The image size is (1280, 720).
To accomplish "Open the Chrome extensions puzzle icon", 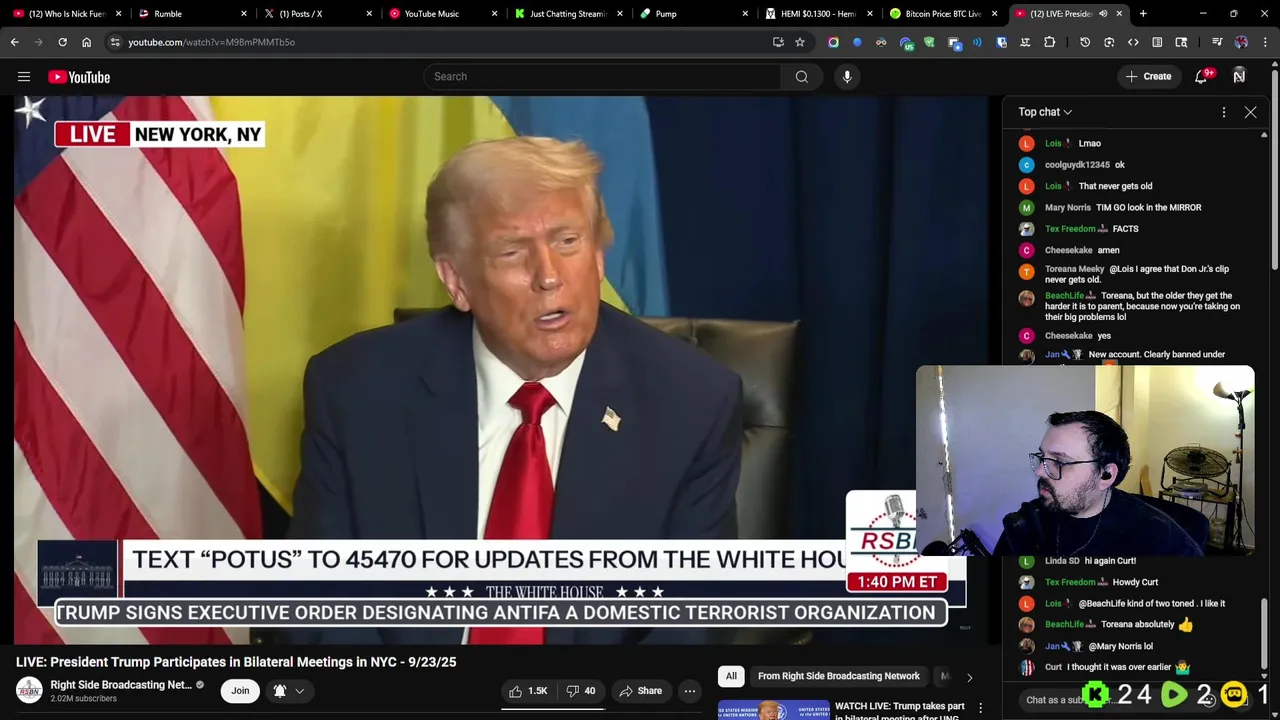I will (1049, 42).
